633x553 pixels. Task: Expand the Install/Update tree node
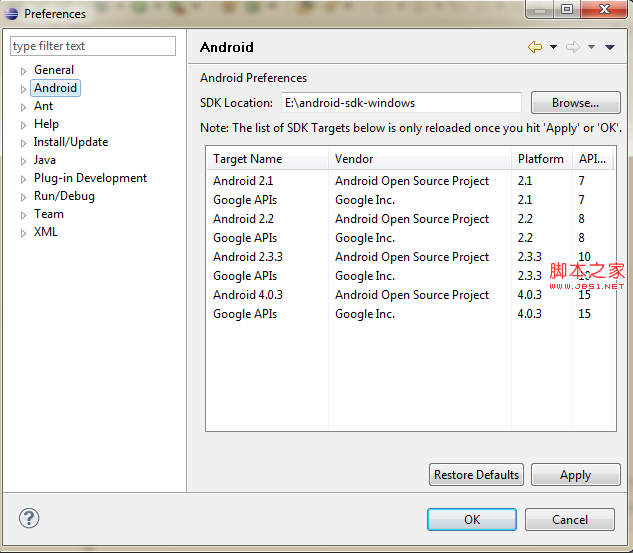click(x=23, y=143)
